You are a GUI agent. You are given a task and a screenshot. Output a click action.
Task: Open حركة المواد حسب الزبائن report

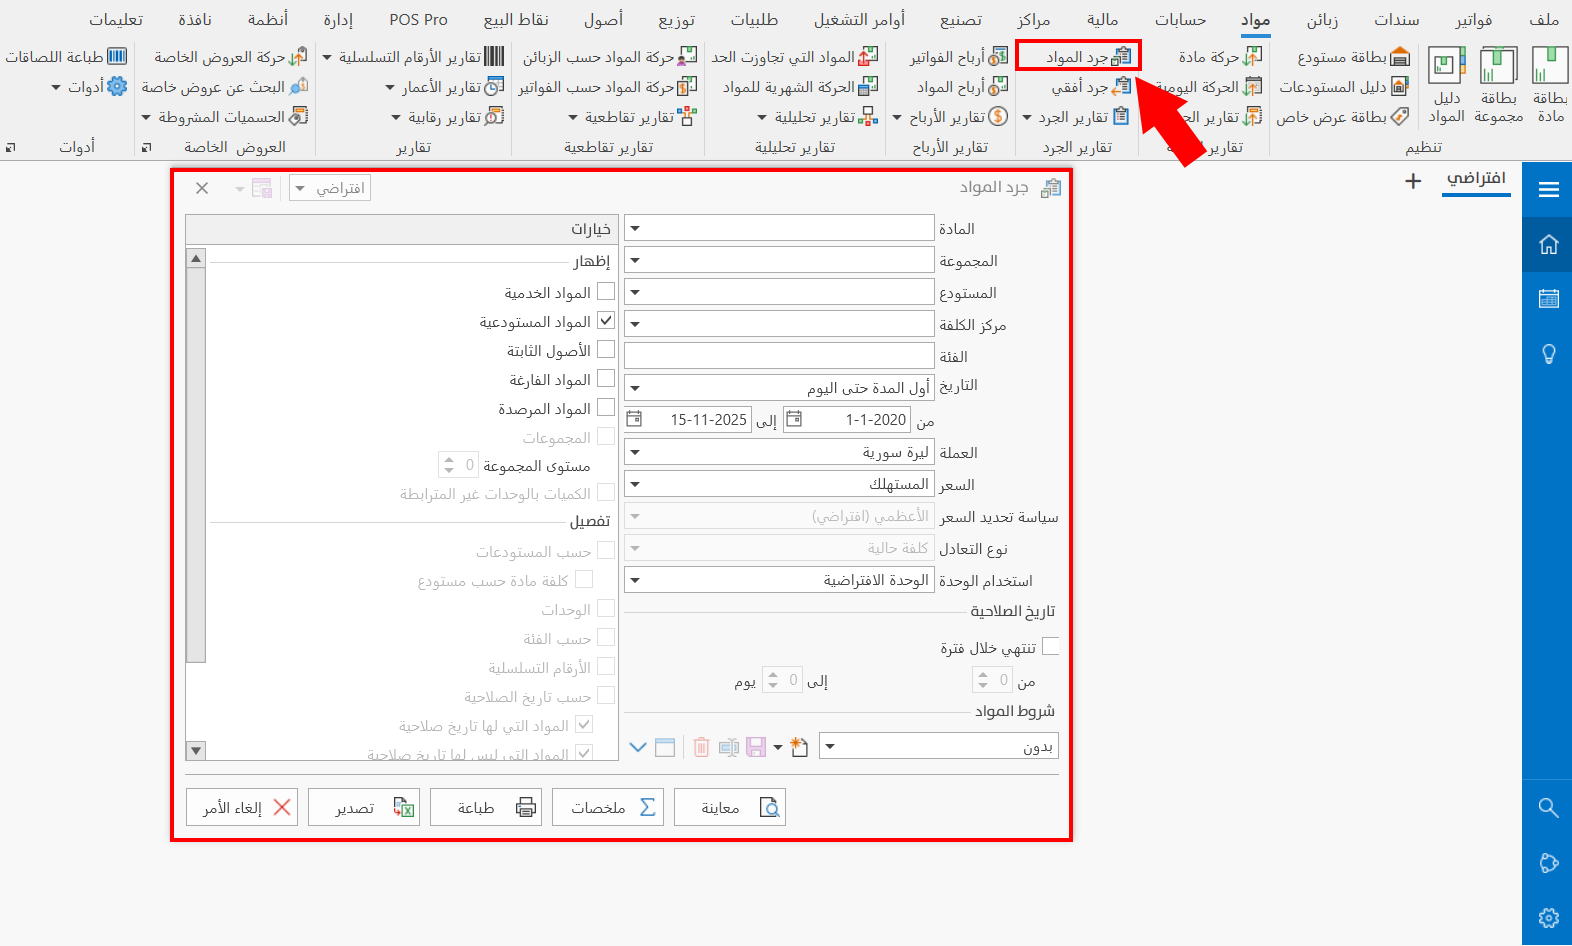(x=610, y=57)
